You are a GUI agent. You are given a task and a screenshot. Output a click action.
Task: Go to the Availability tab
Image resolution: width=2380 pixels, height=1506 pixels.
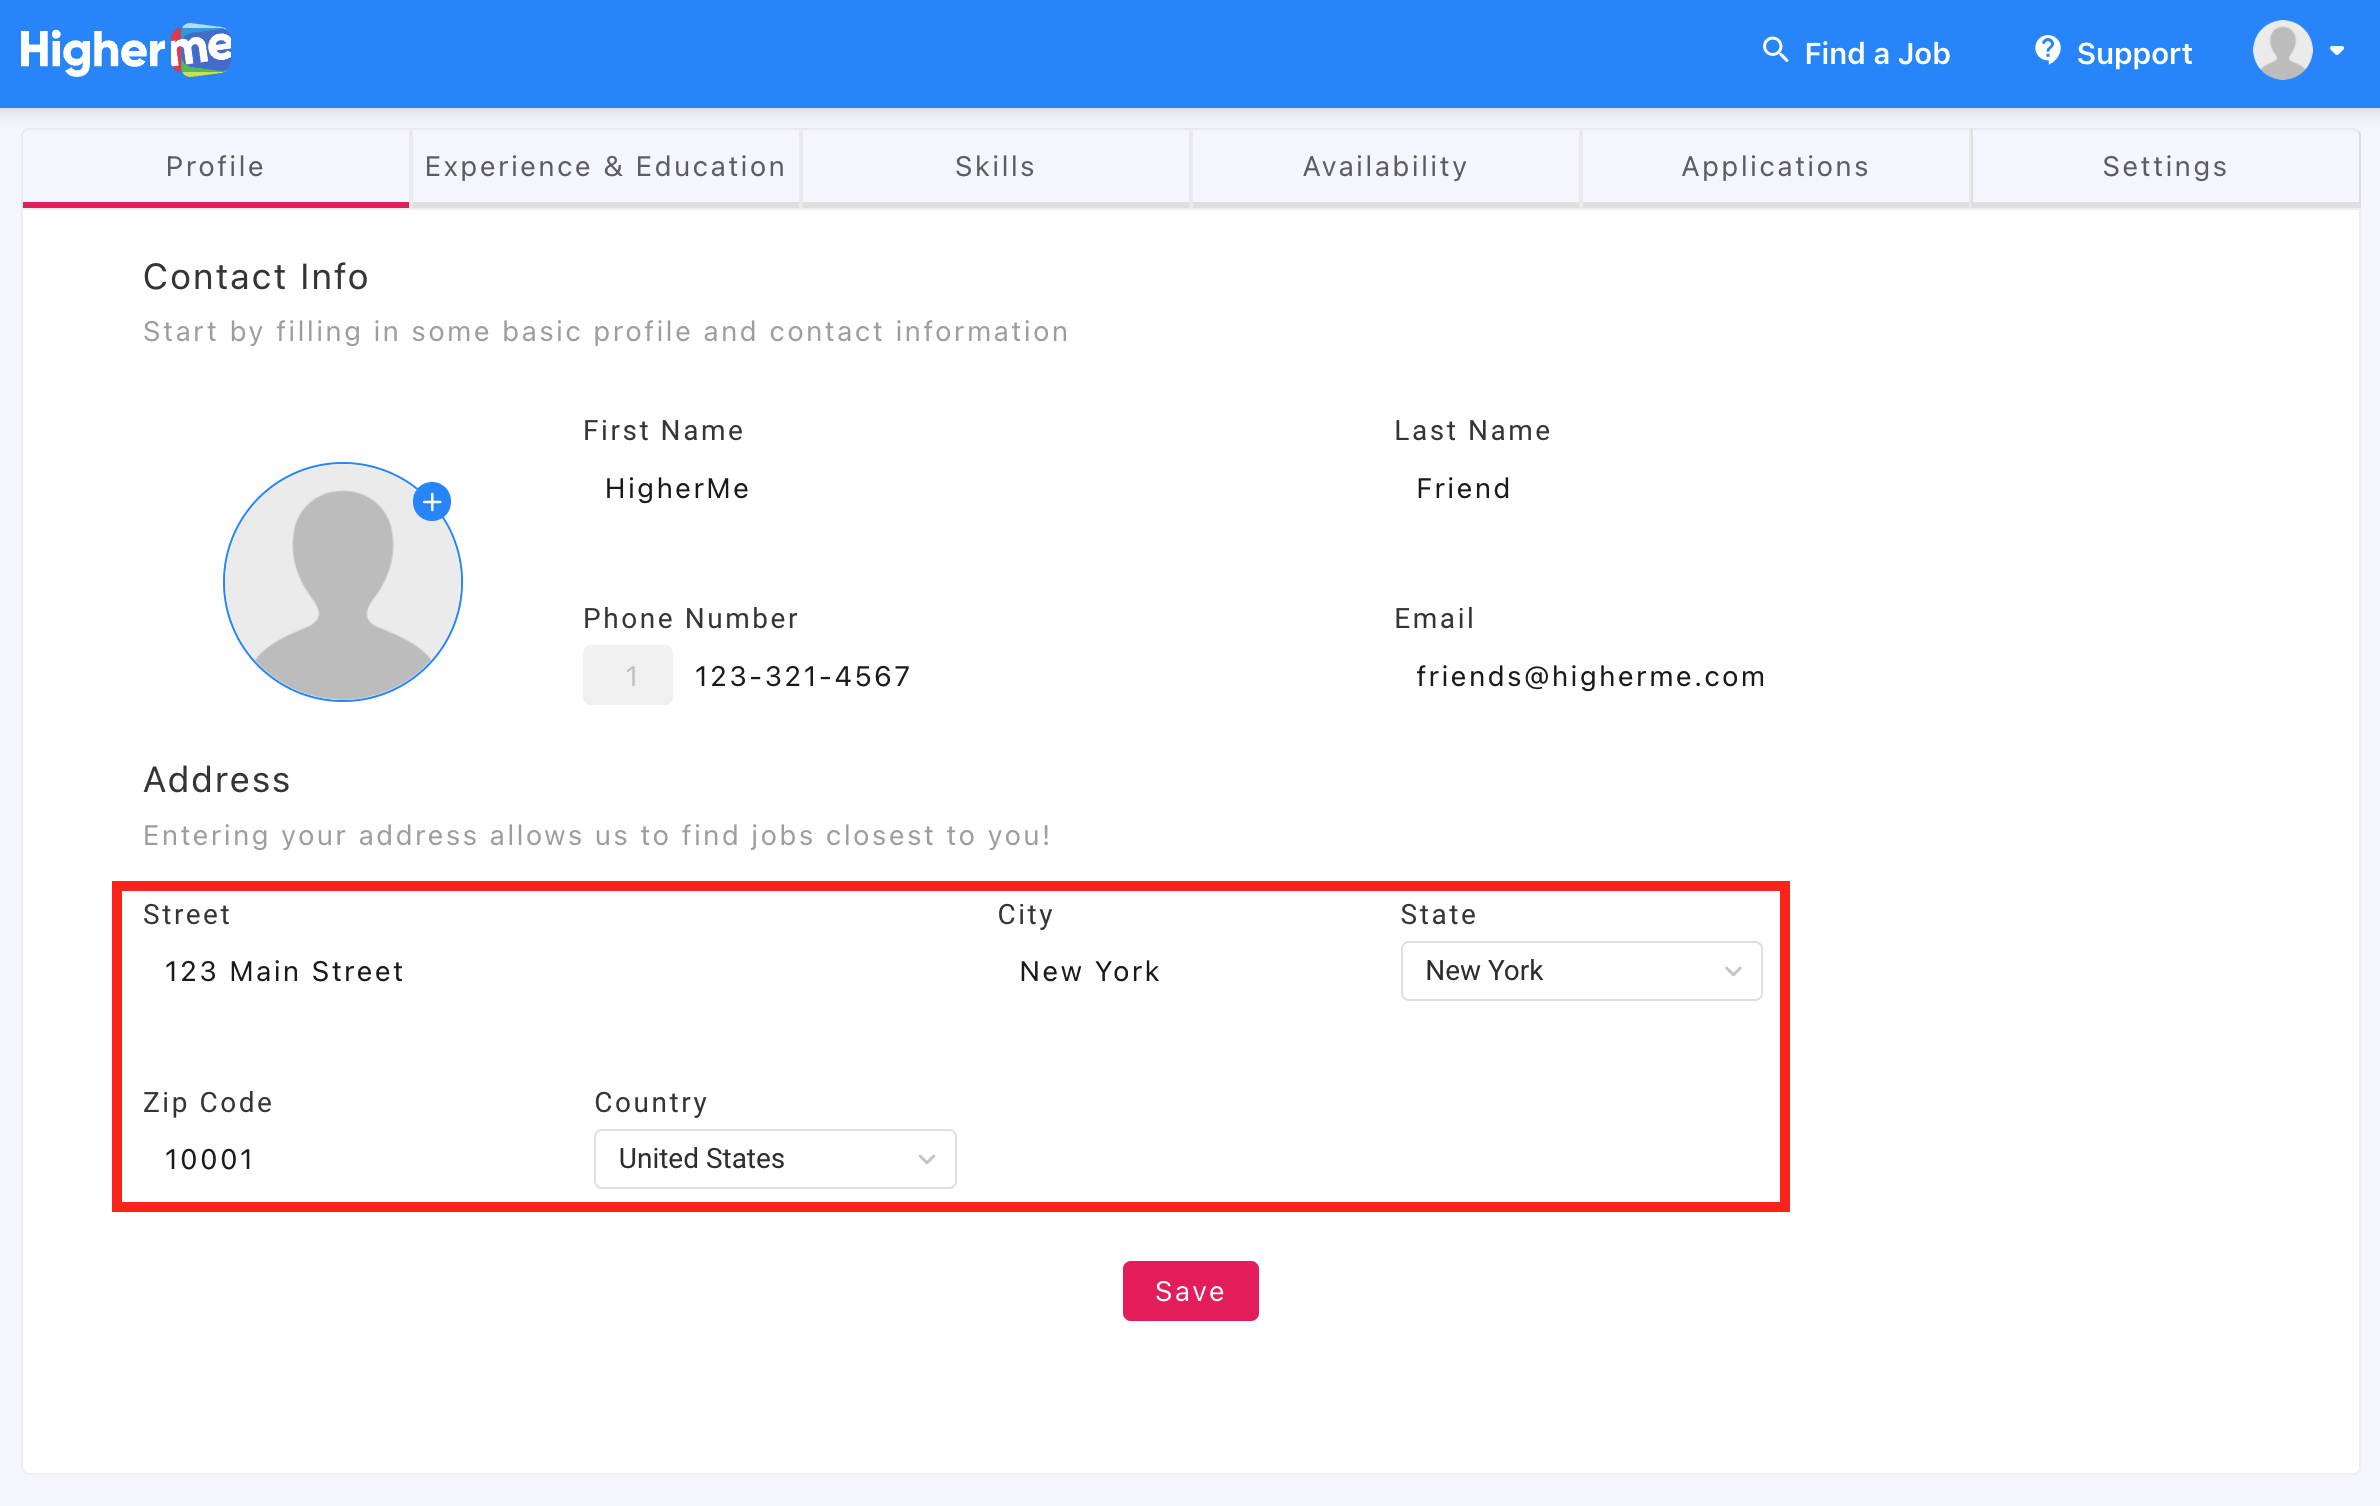pyautogui.click(x=1385, y=167)
